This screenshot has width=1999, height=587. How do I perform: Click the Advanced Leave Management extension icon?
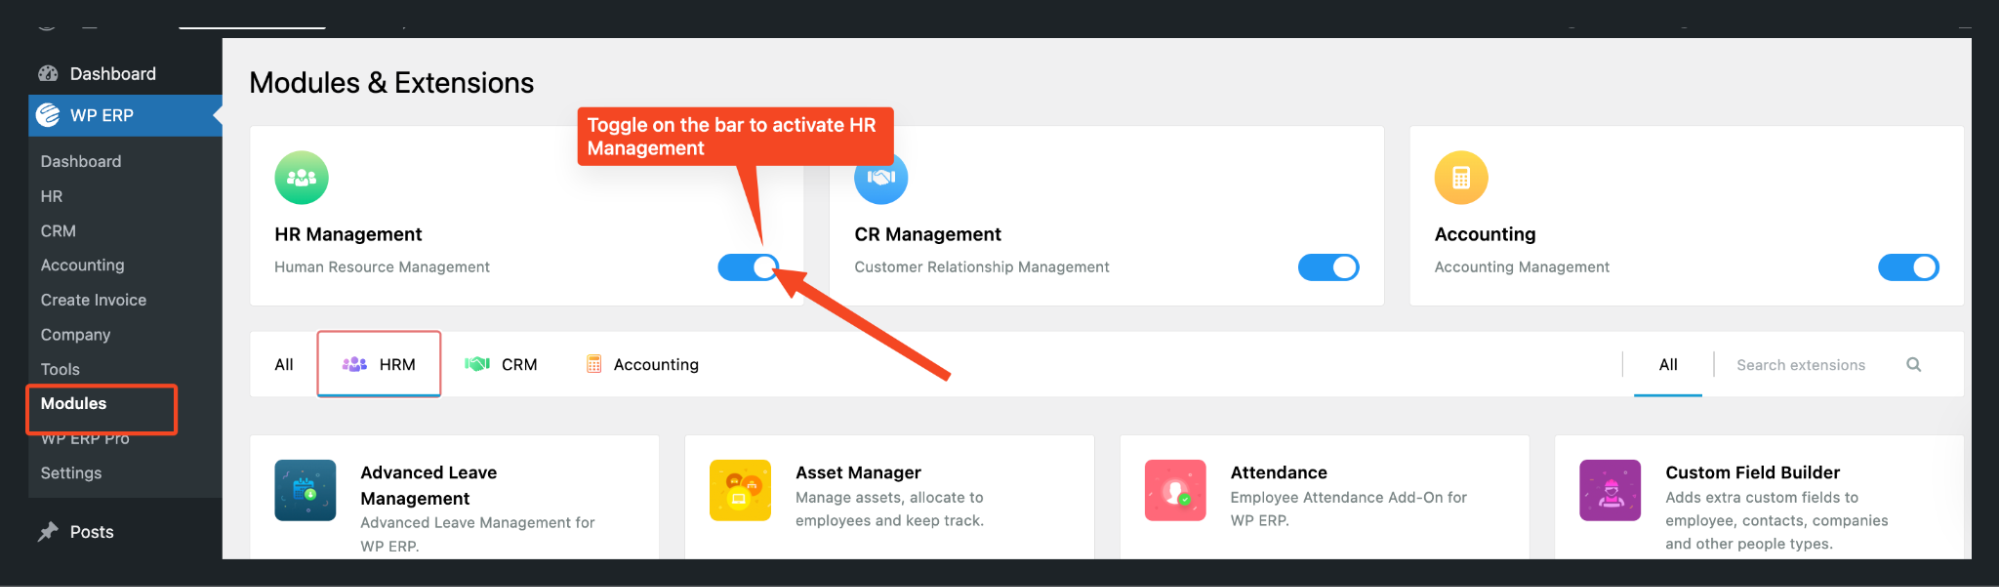305,490
